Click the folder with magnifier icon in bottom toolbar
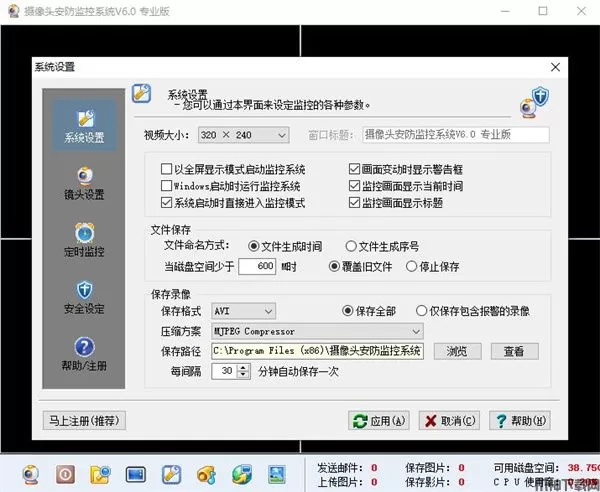This screenshot has height=492, width=600. pos(100,475)
